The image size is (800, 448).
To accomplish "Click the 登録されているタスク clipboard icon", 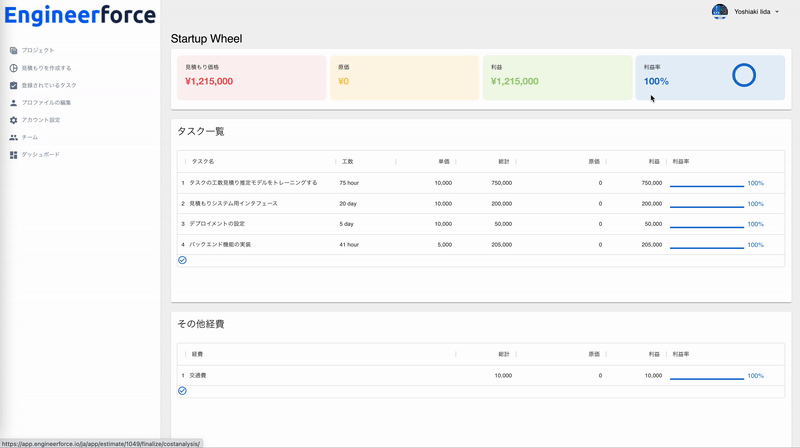I will tap(14, 85).
